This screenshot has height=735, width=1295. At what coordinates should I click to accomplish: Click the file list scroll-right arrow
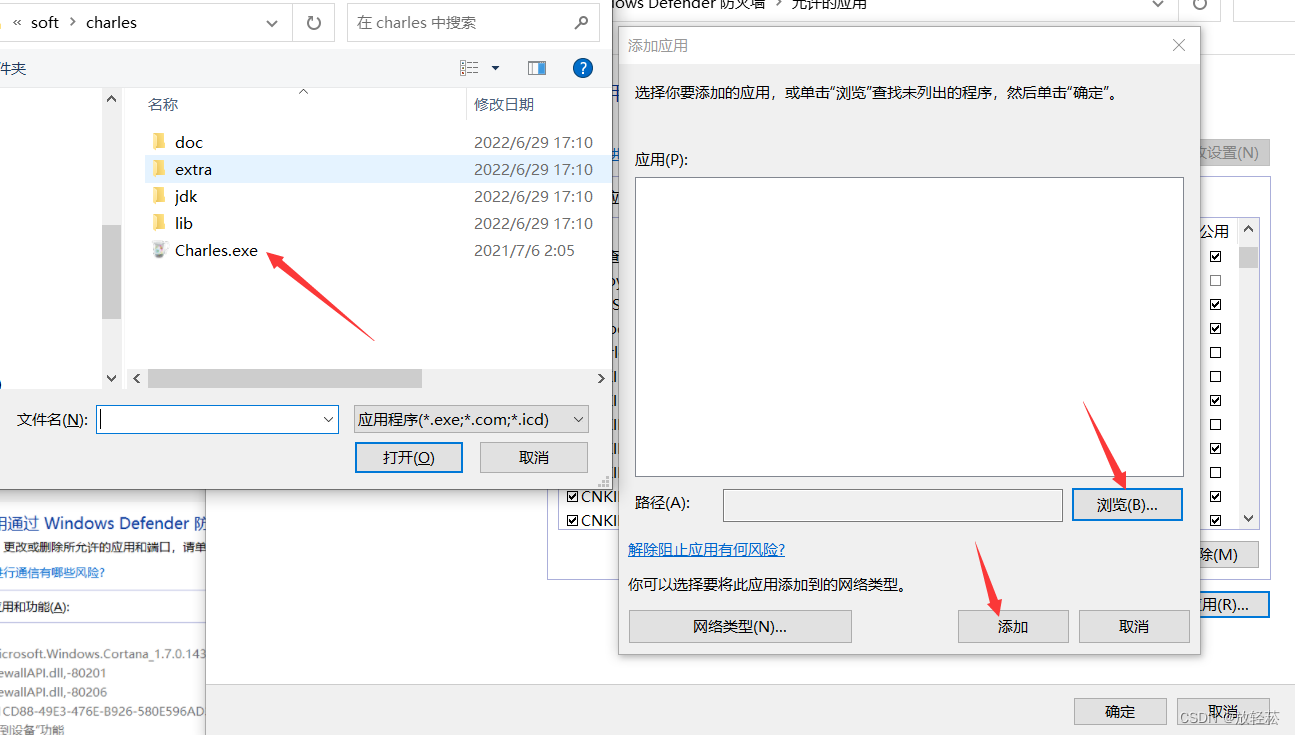point(602,379)
